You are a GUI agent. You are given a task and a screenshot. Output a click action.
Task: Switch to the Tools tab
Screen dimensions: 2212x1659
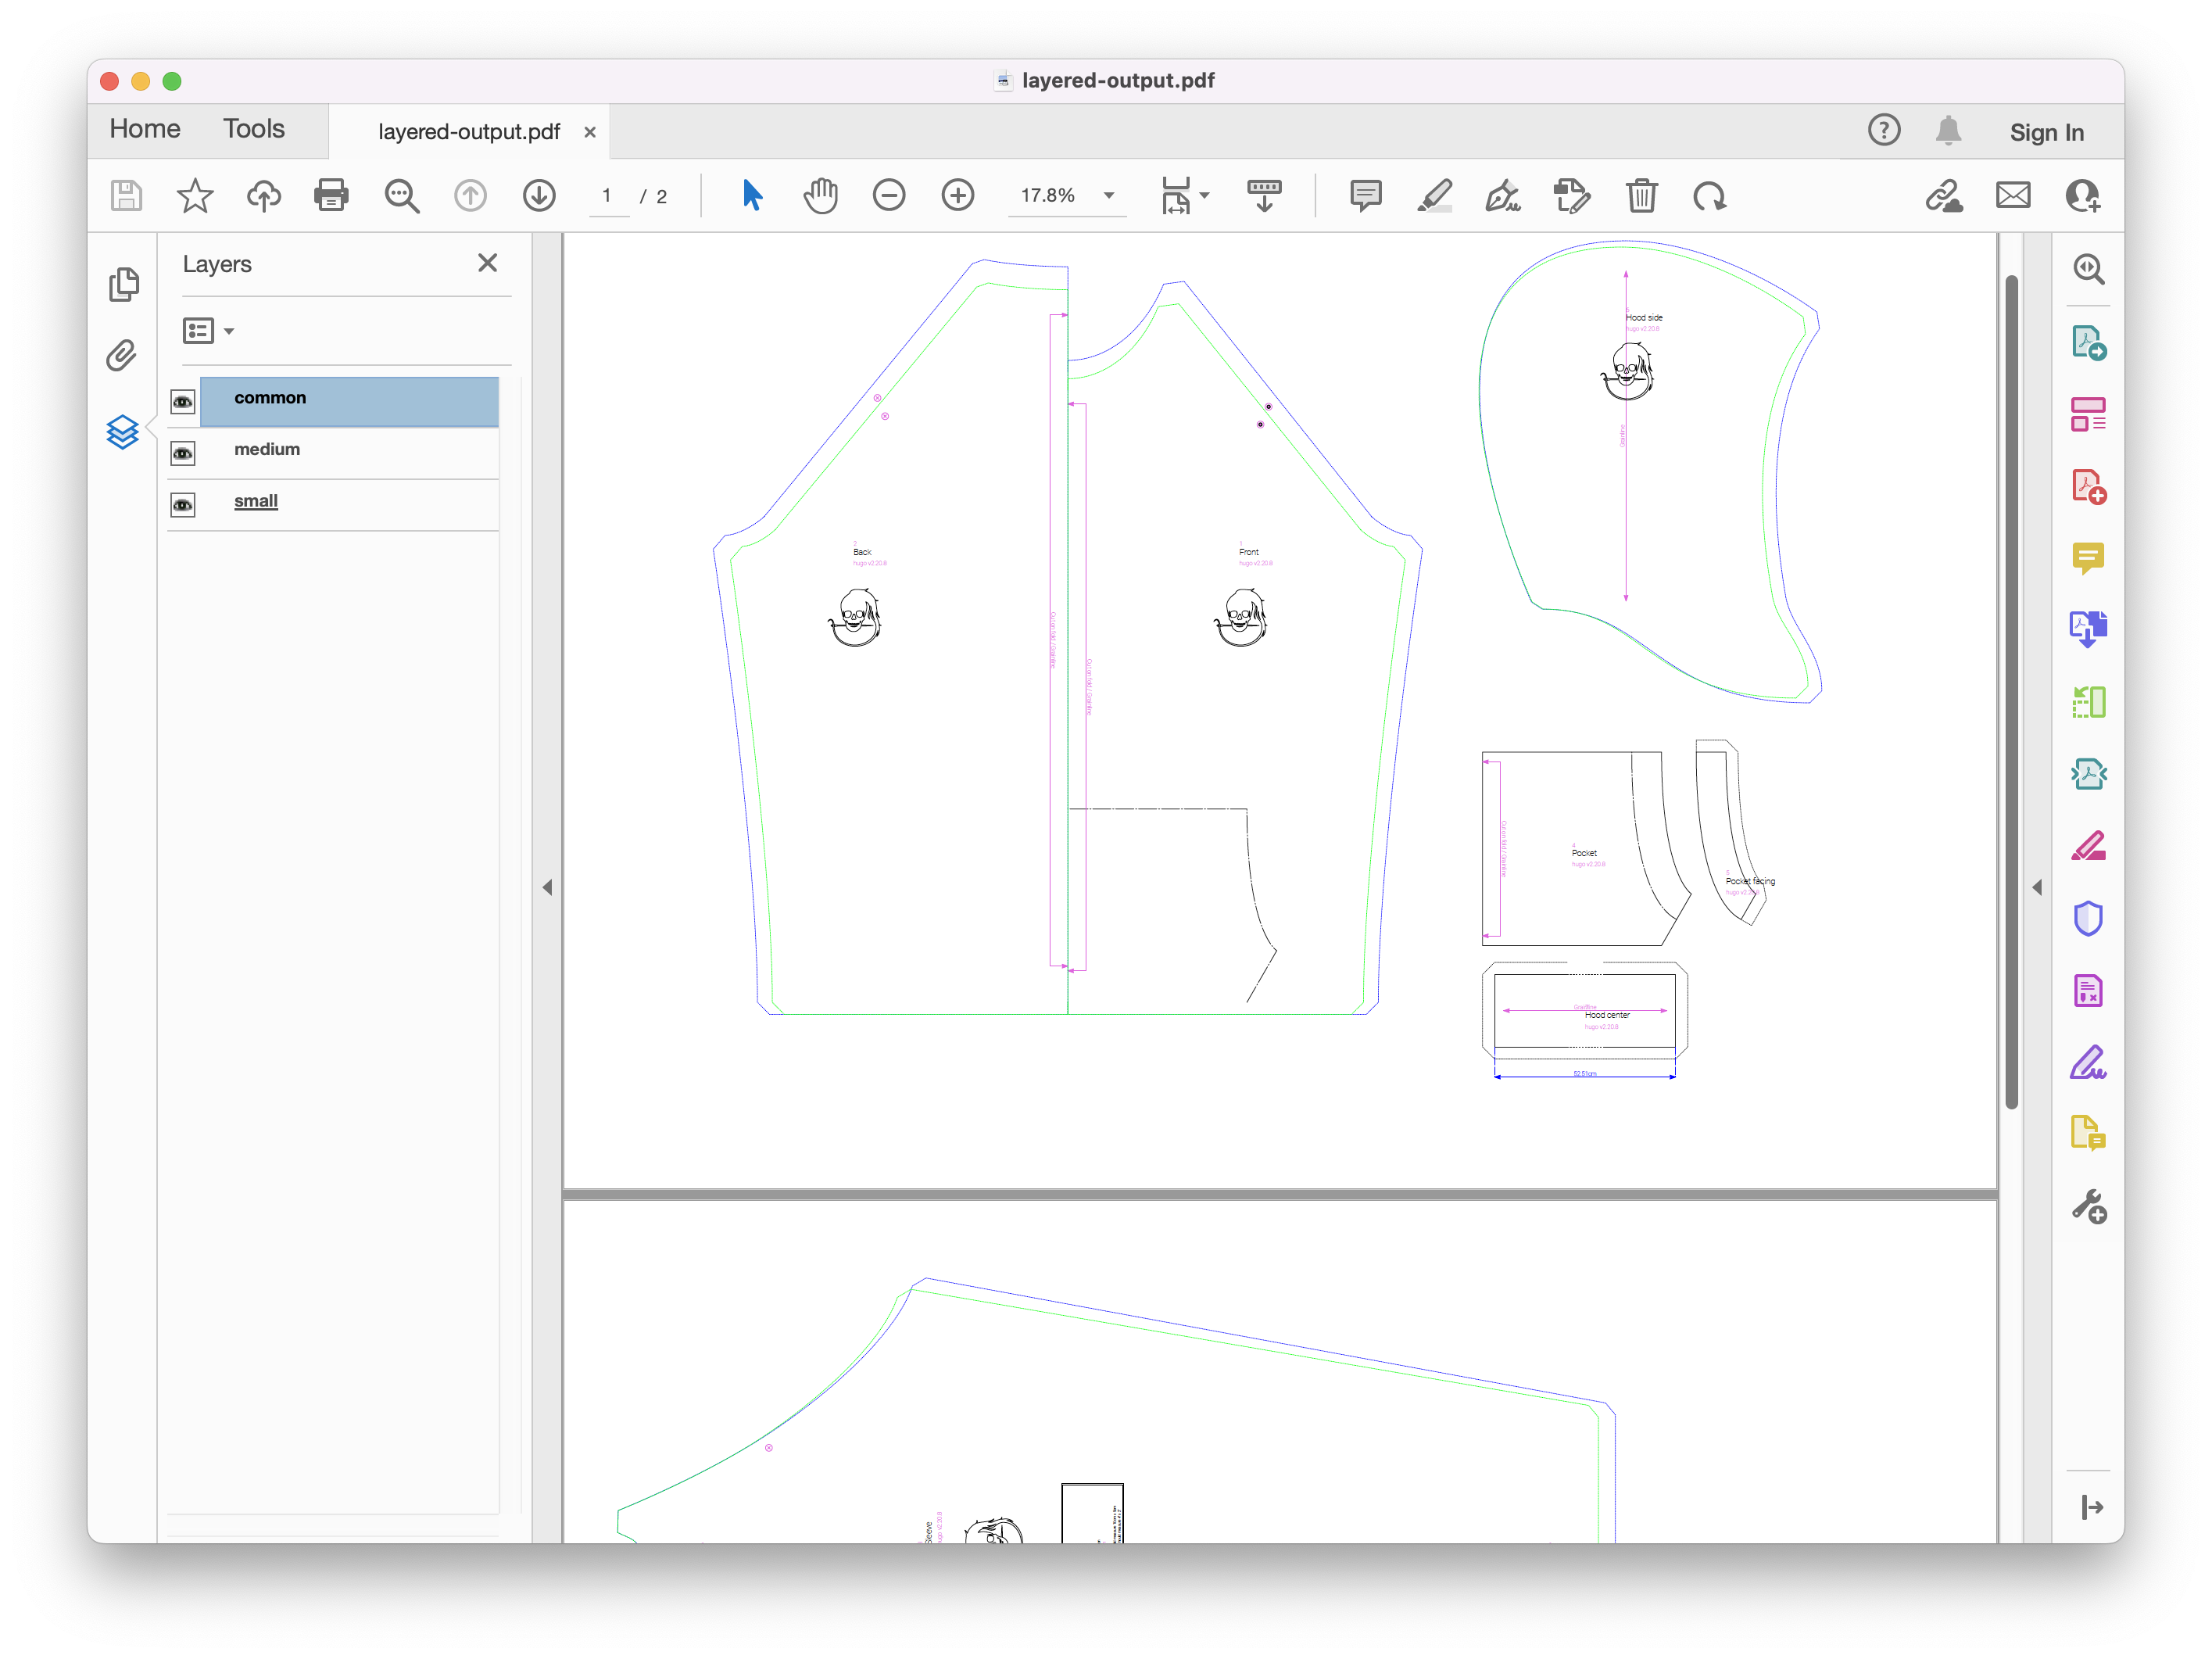coord(253,129)
